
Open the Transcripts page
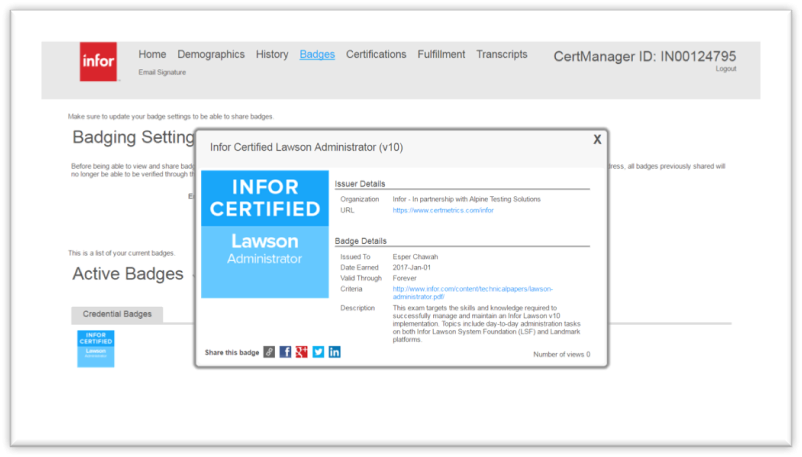502,54
